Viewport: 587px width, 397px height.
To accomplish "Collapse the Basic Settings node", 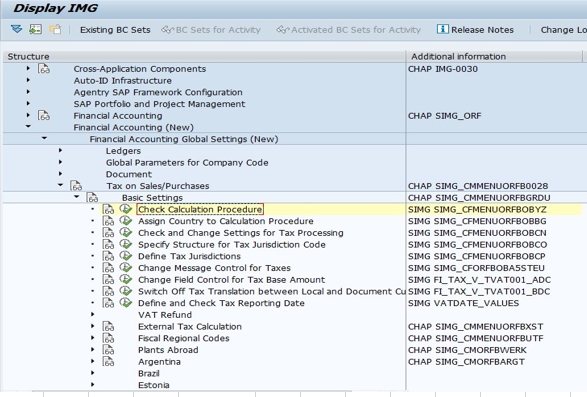I will (x=76, y=197).
